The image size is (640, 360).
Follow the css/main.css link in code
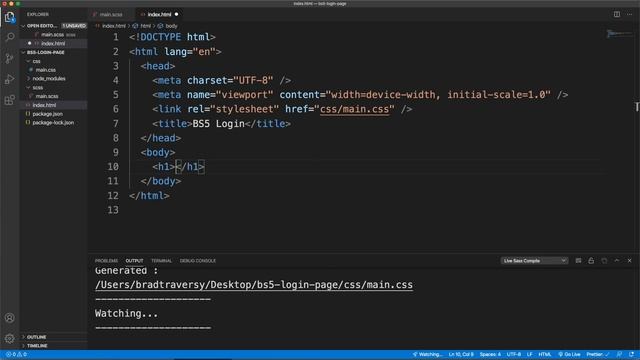354,109
